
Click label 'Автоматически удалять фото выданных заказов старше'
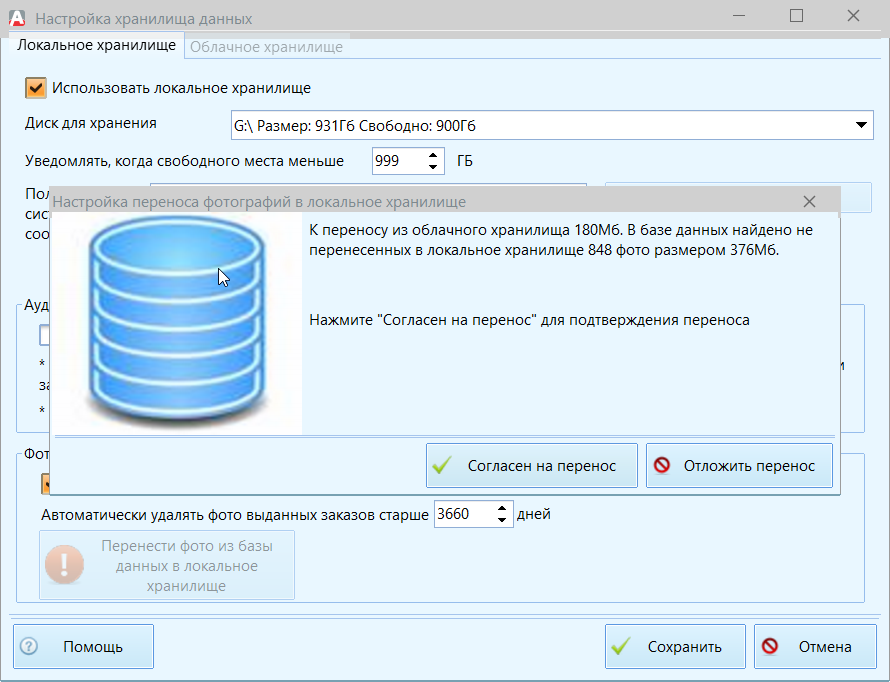235,515
